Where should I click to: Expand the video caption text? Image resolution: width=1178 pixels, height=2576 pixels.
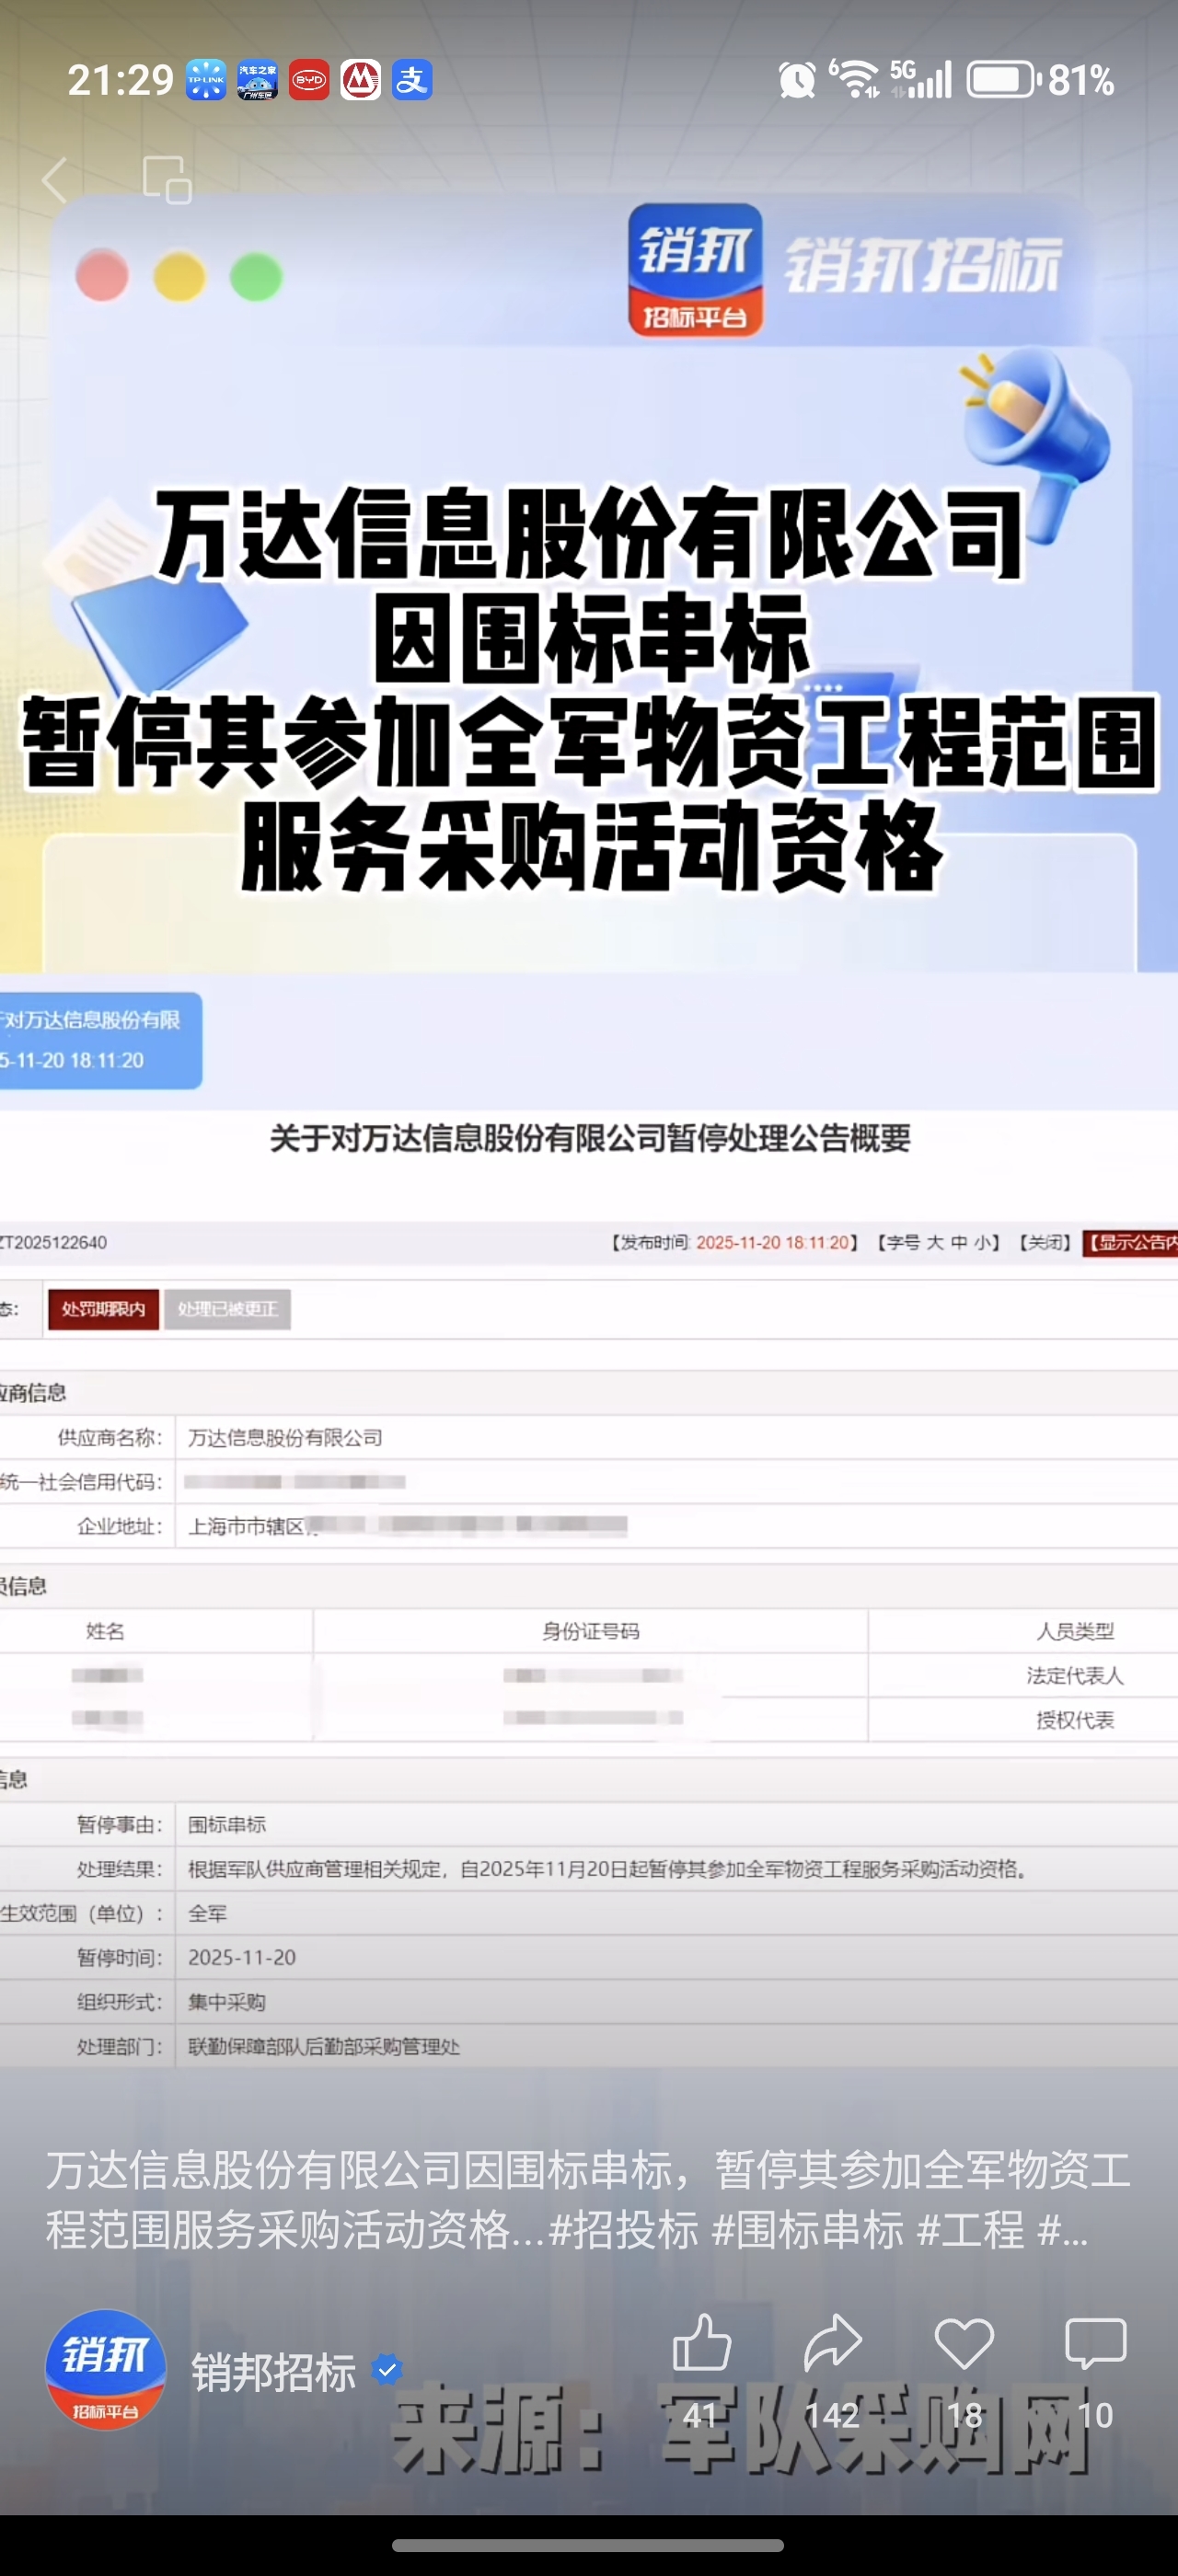point(588,2199)
